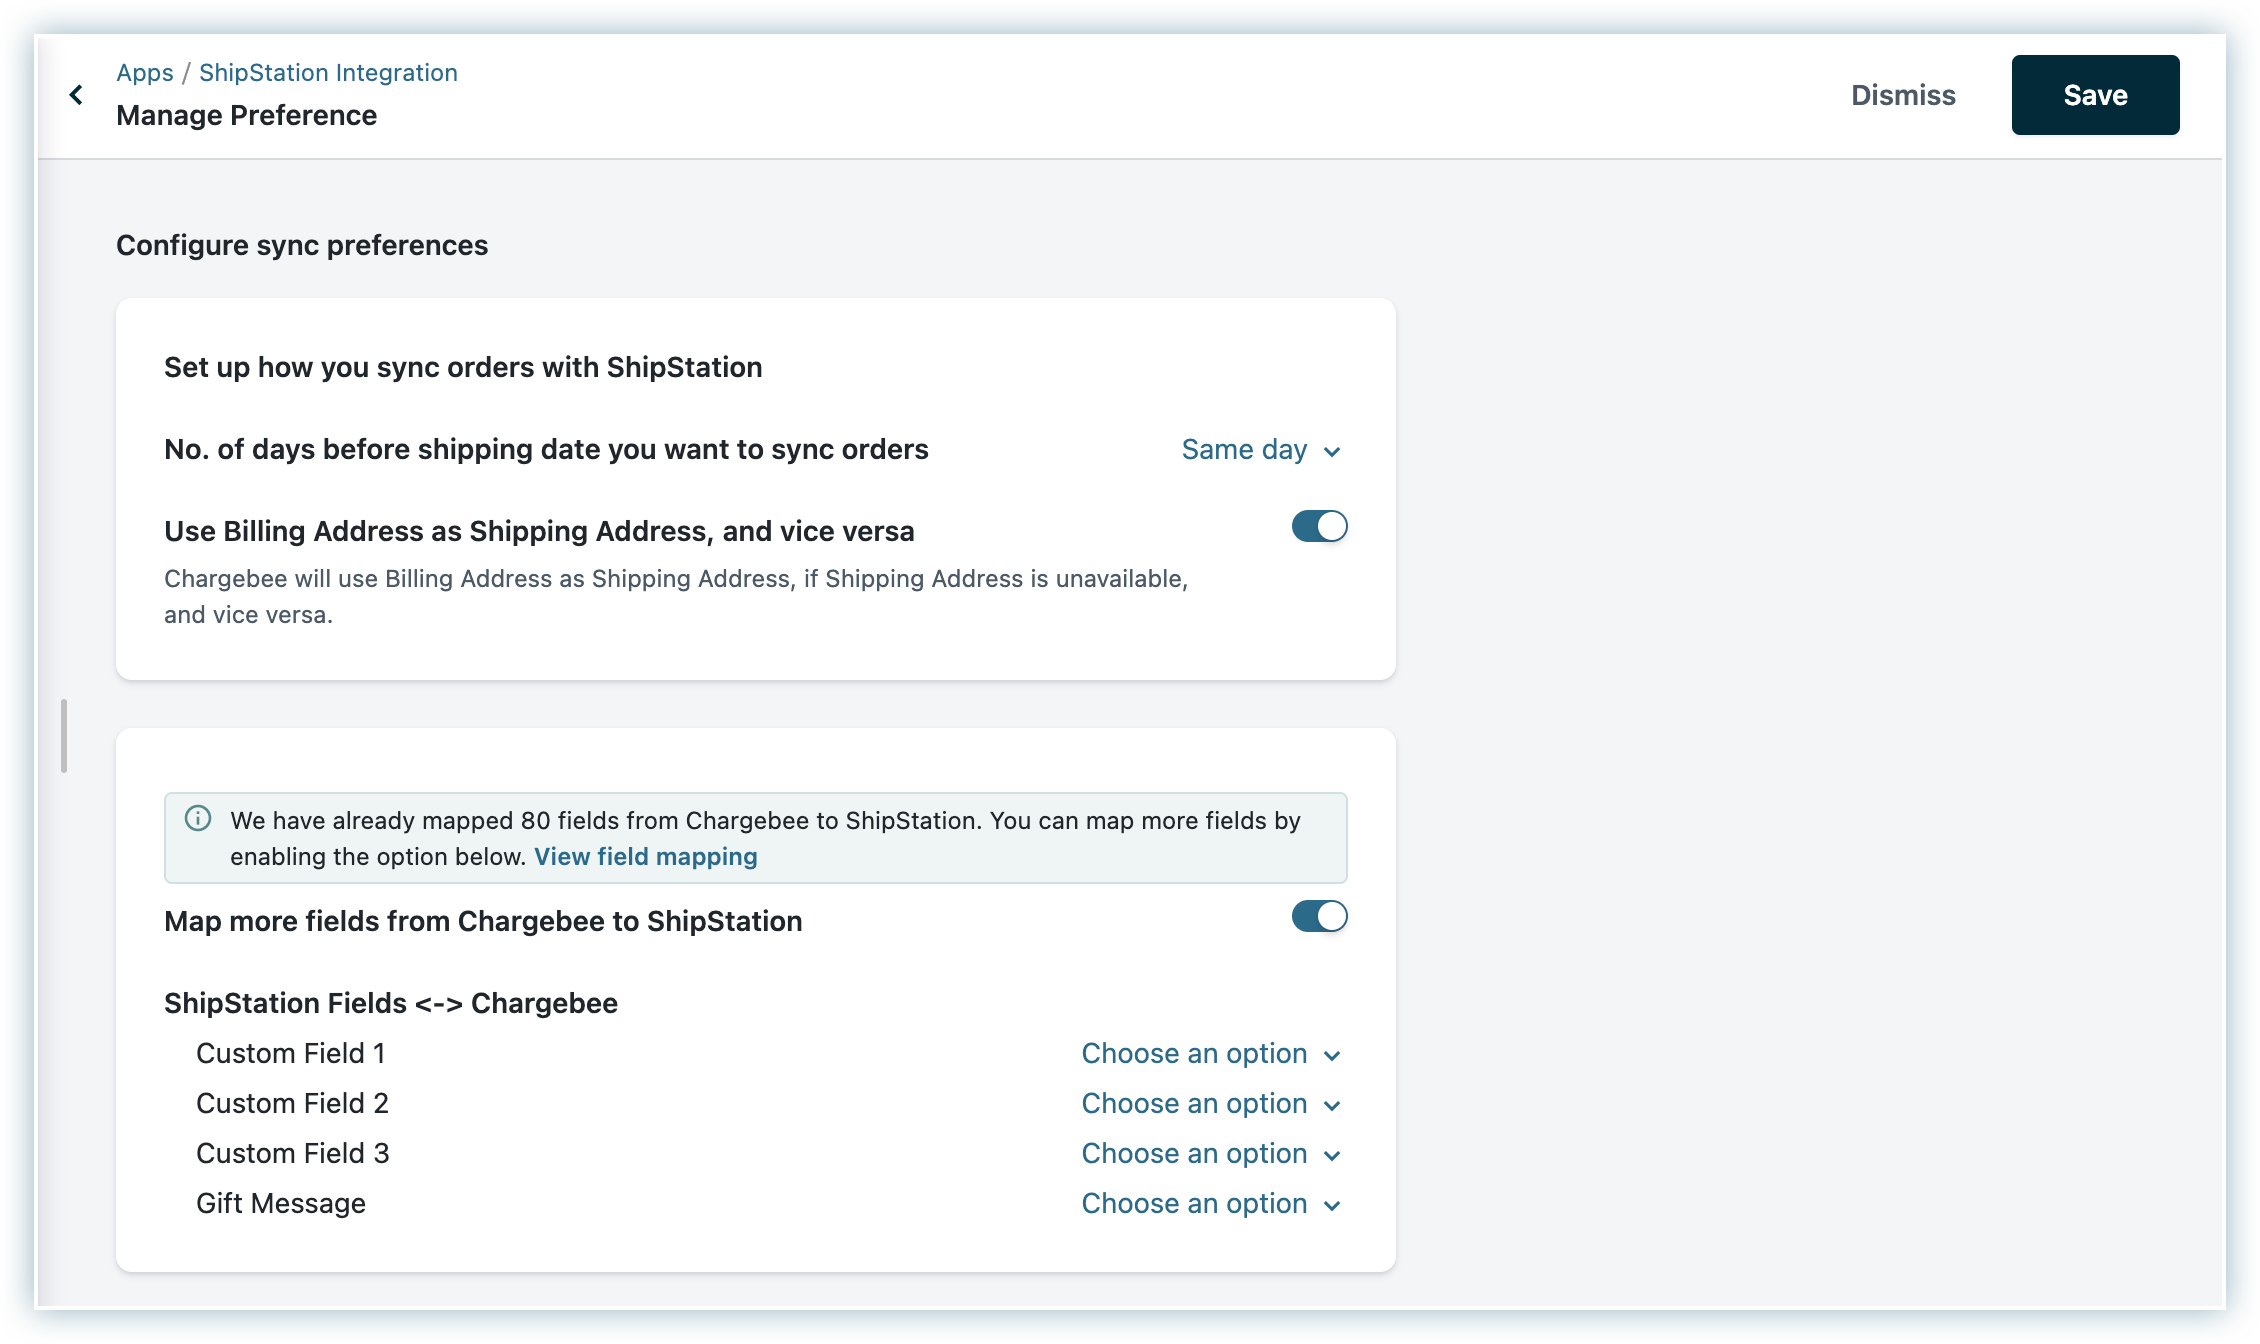The image size is (2260, 1344).
Task: Select option for Custom Field 3 dropdown
Action: coord(1194,1154)
